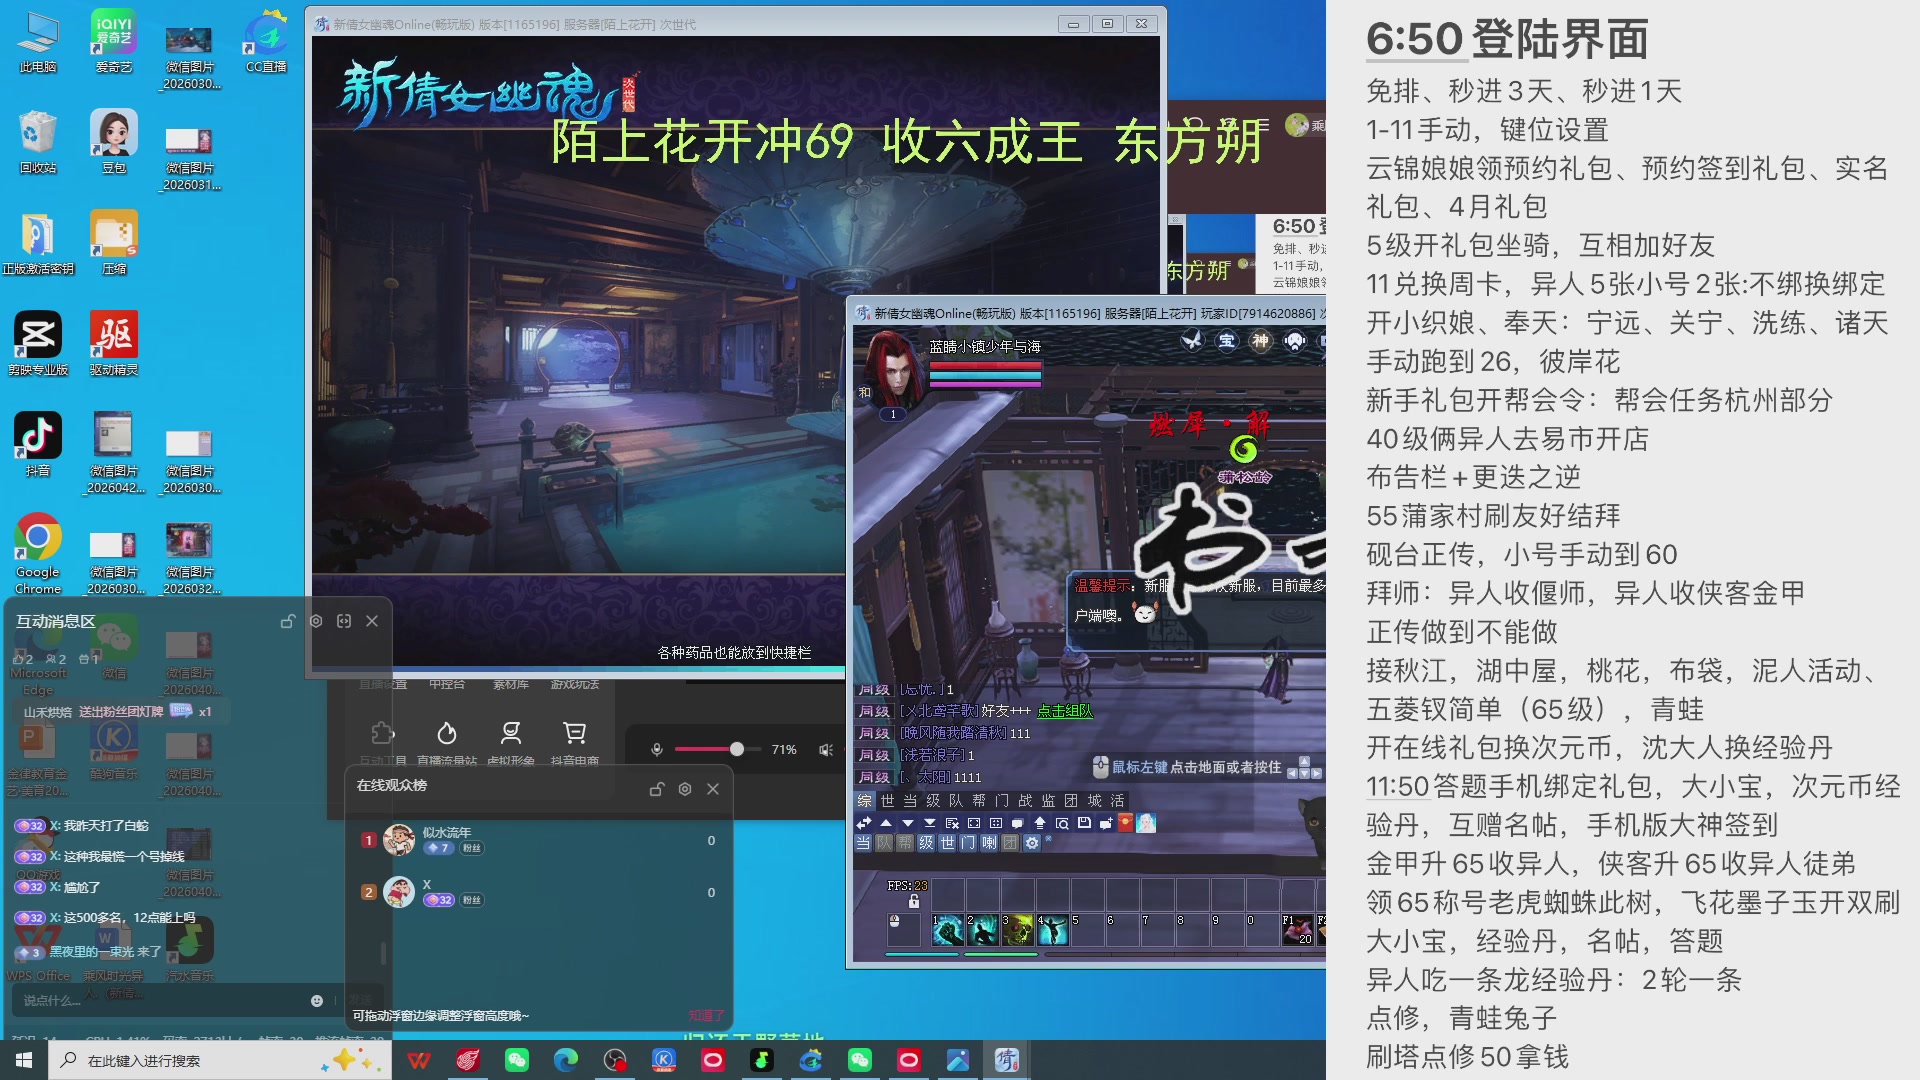Open 抖音电商 shopping cart tool
The image size is (1920, 1080).
(x=575, y=733)
